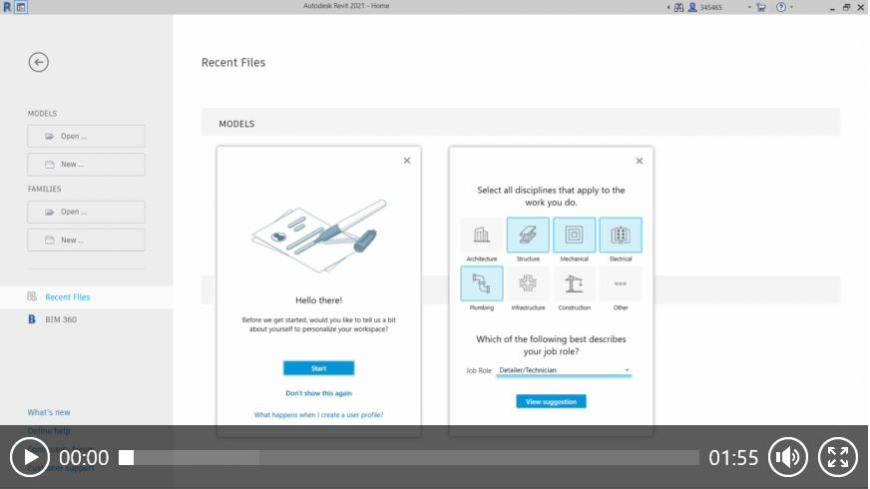The image size is (870, 489).
Task: Open a family with Families Open button
Action: 86,211
